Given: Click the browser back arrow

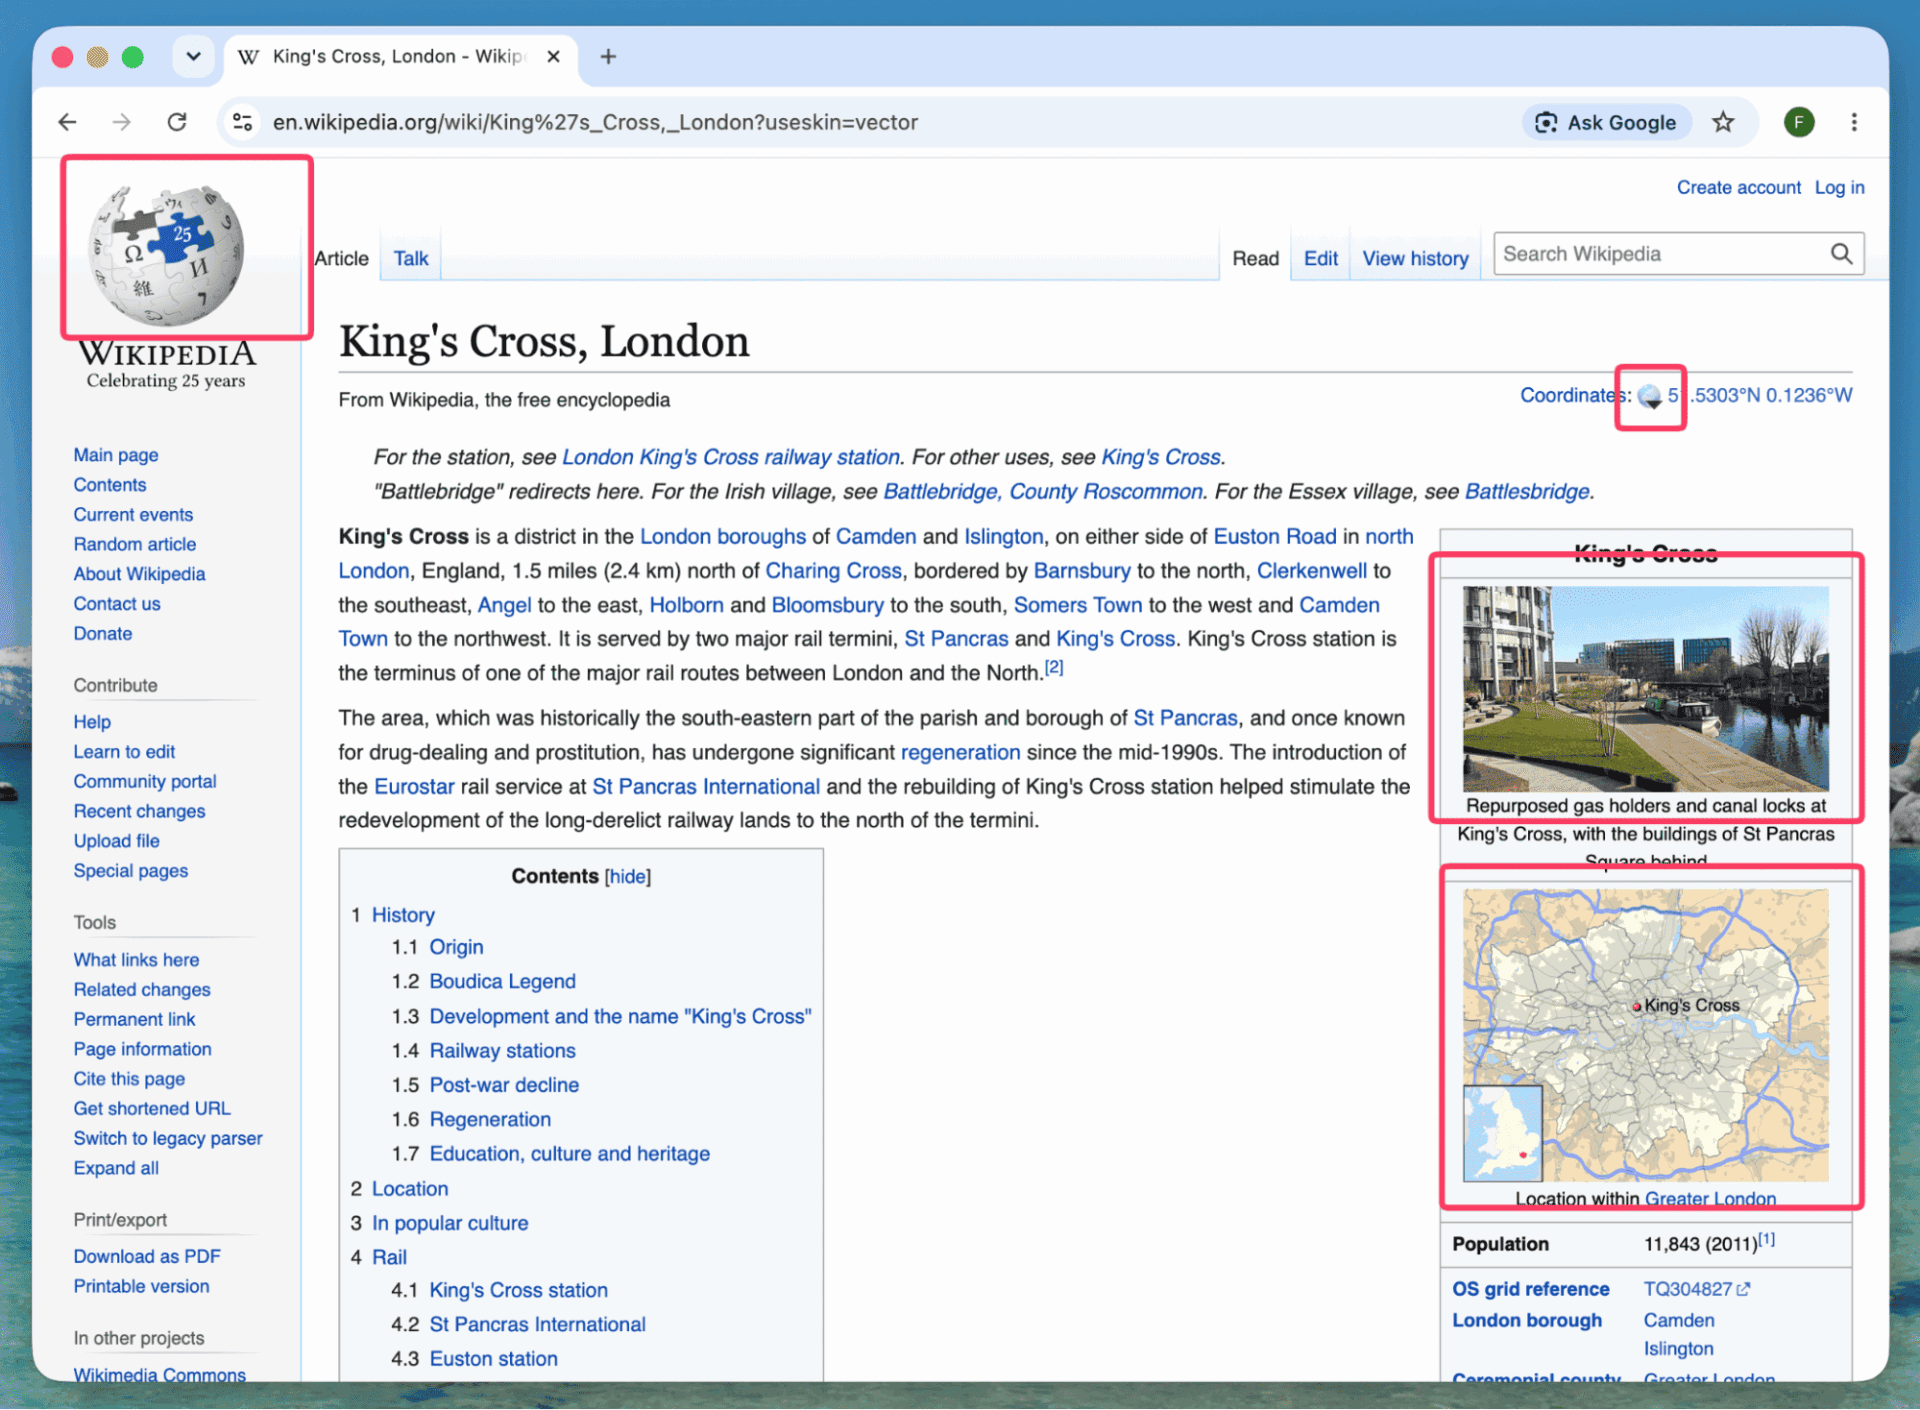Looking at the screenshot, I should point(67,122).
